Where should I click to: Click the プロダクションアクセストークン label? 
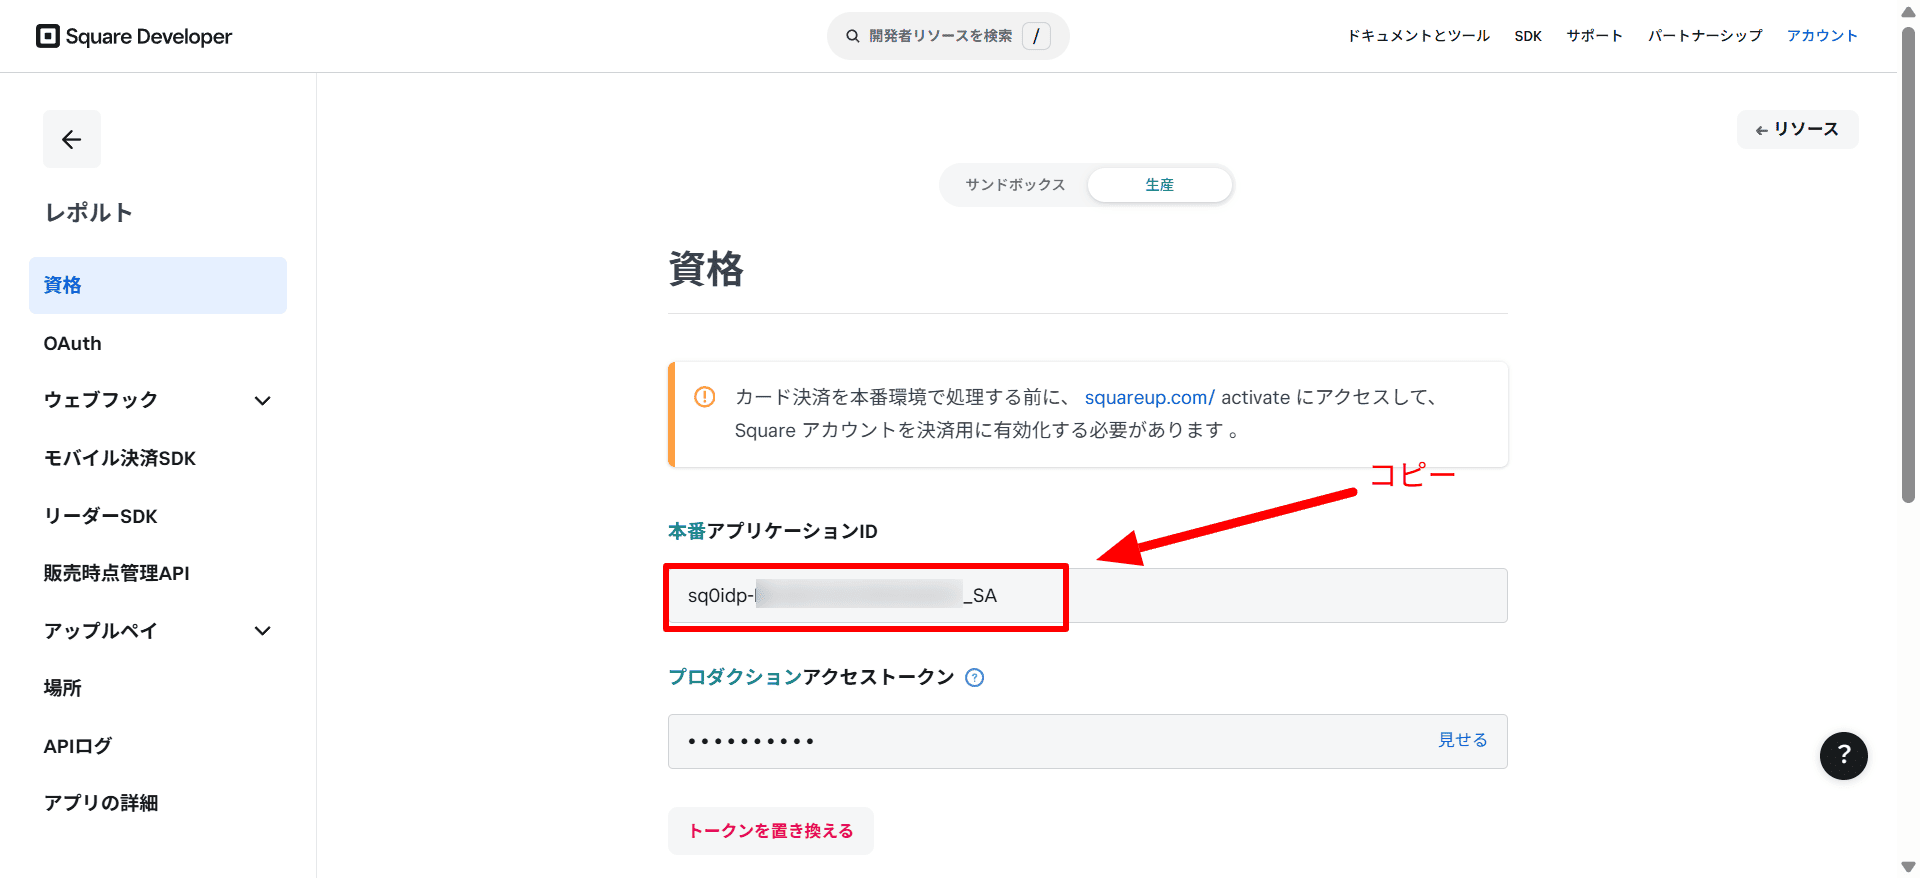[811, 677]
